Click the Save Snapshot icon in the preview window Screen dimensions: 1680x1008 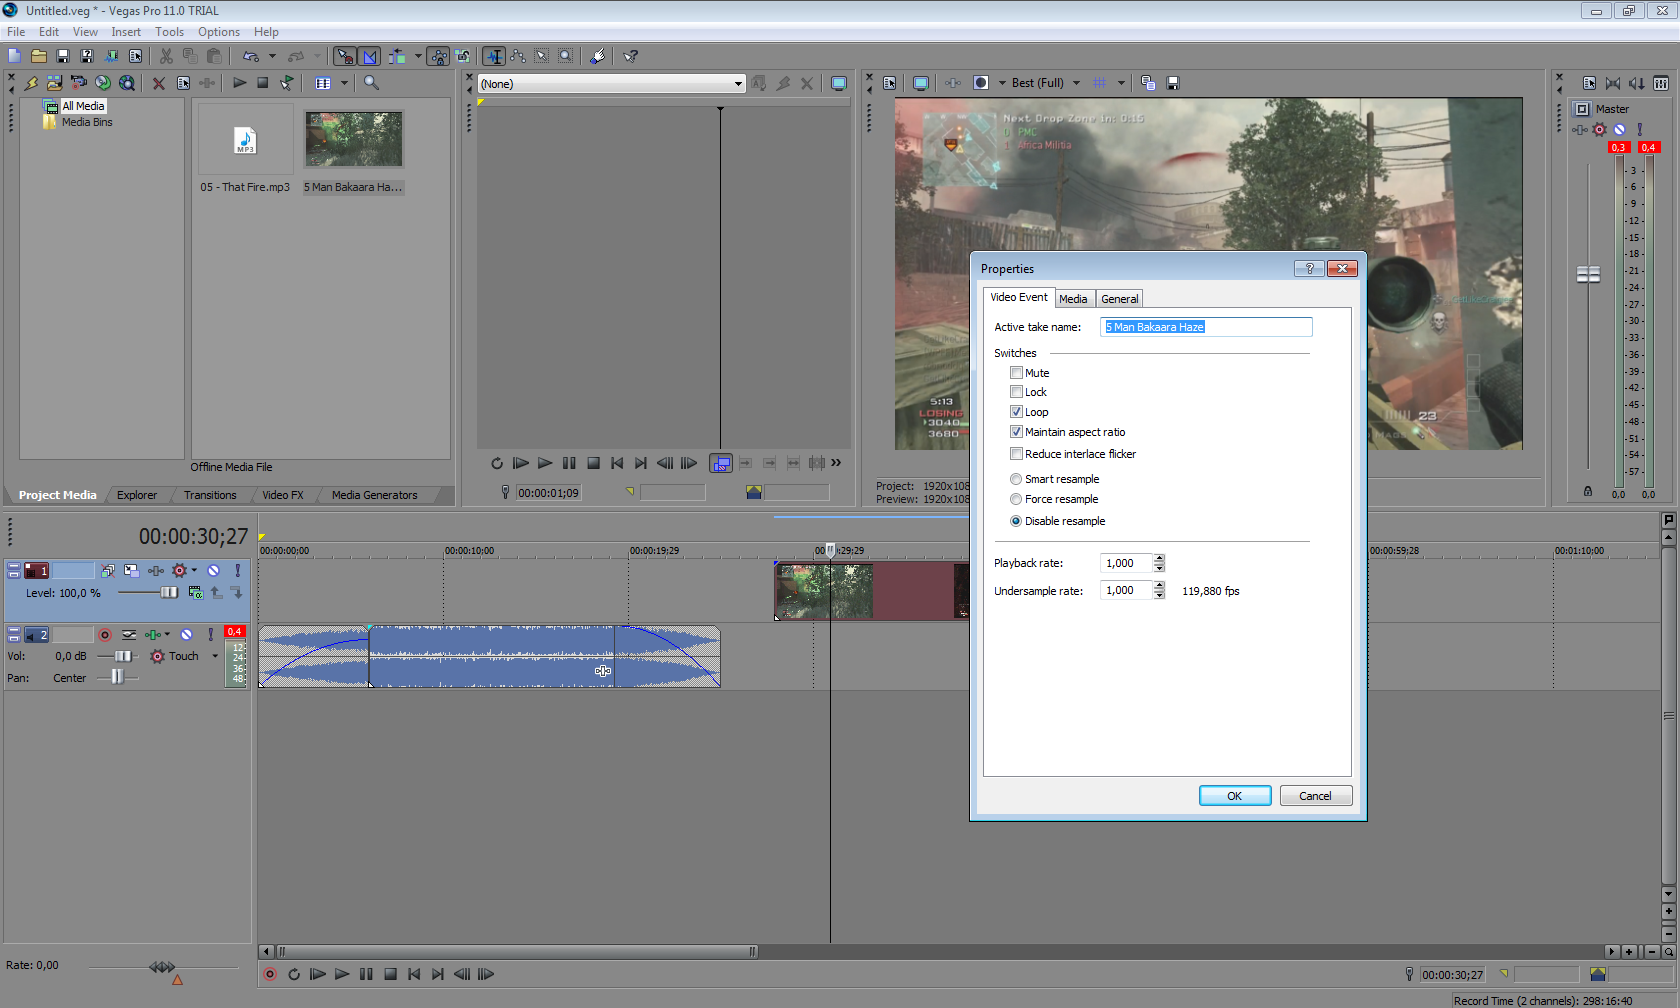(x=1173, y=83)
